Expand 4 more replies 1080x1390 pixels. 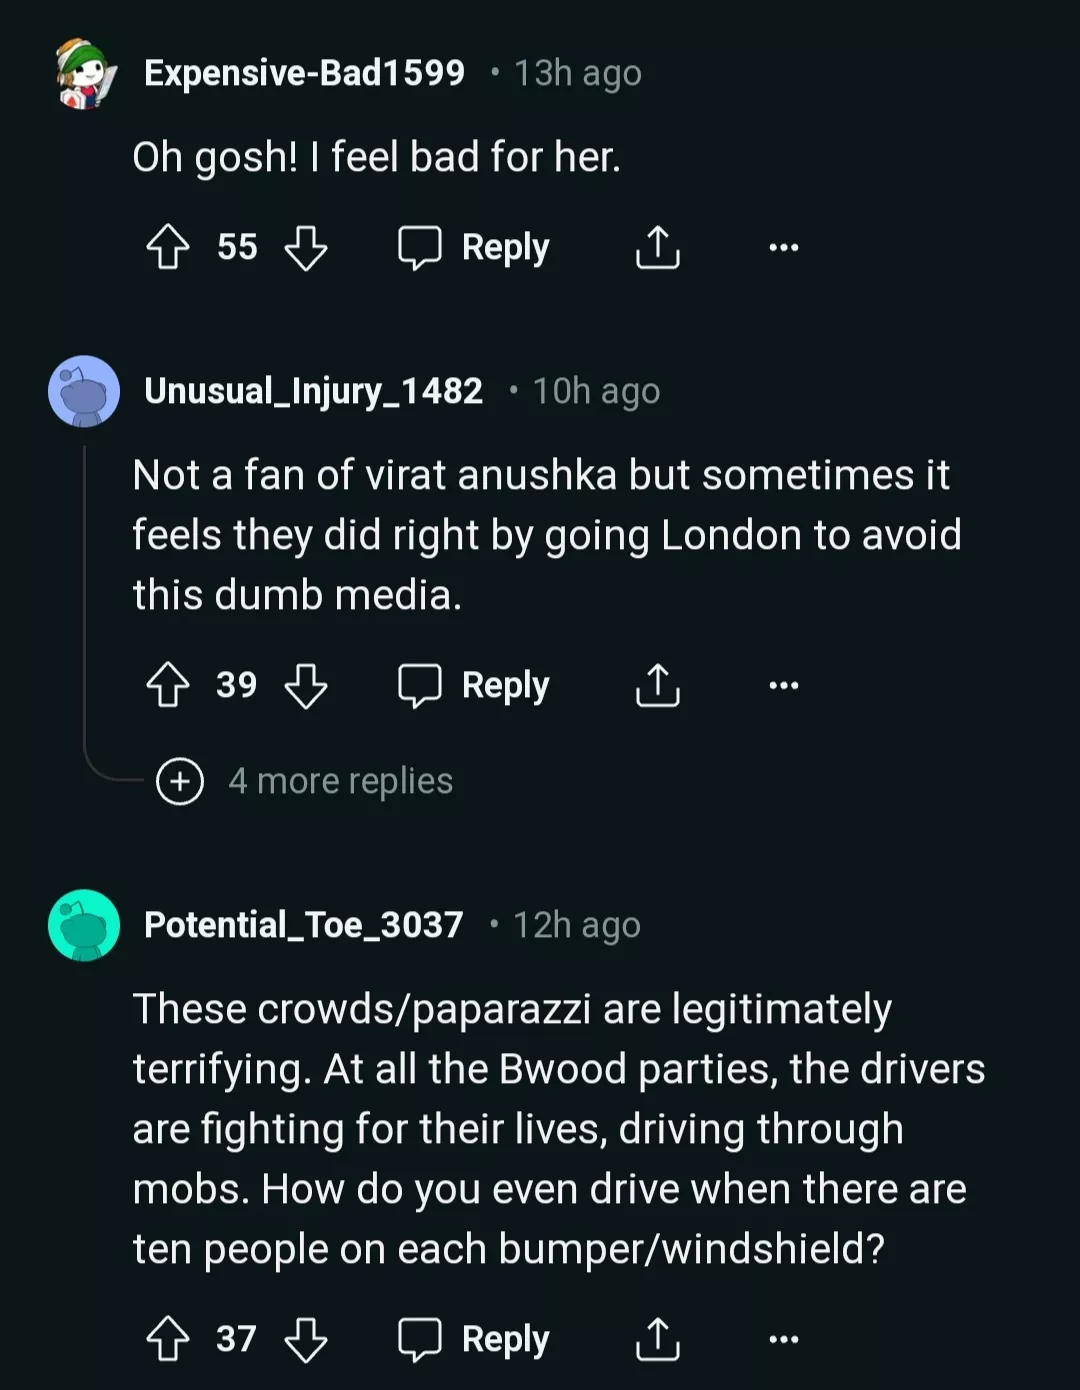click(x=306, y=781)
